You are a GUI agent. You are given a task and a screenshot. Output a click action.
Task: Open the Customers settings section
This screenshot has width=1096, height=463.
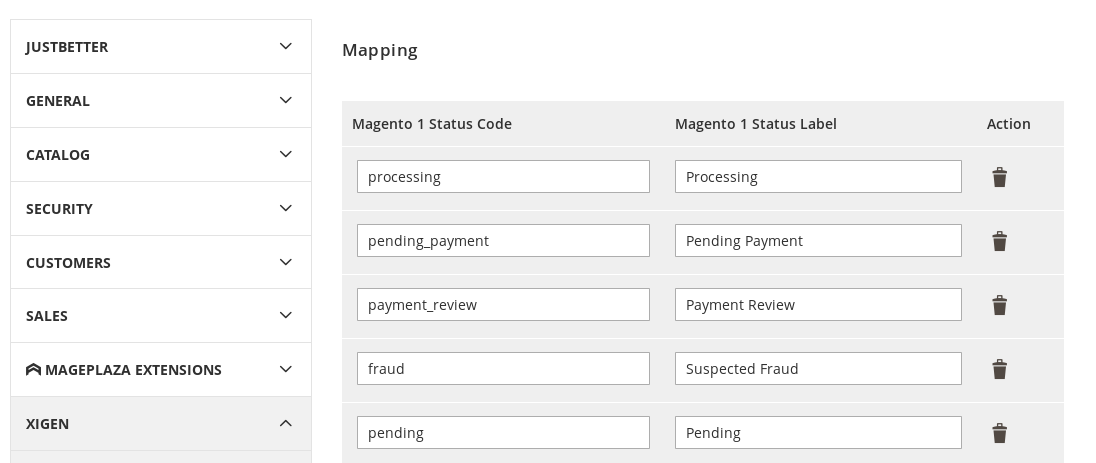tap(160, 263)
